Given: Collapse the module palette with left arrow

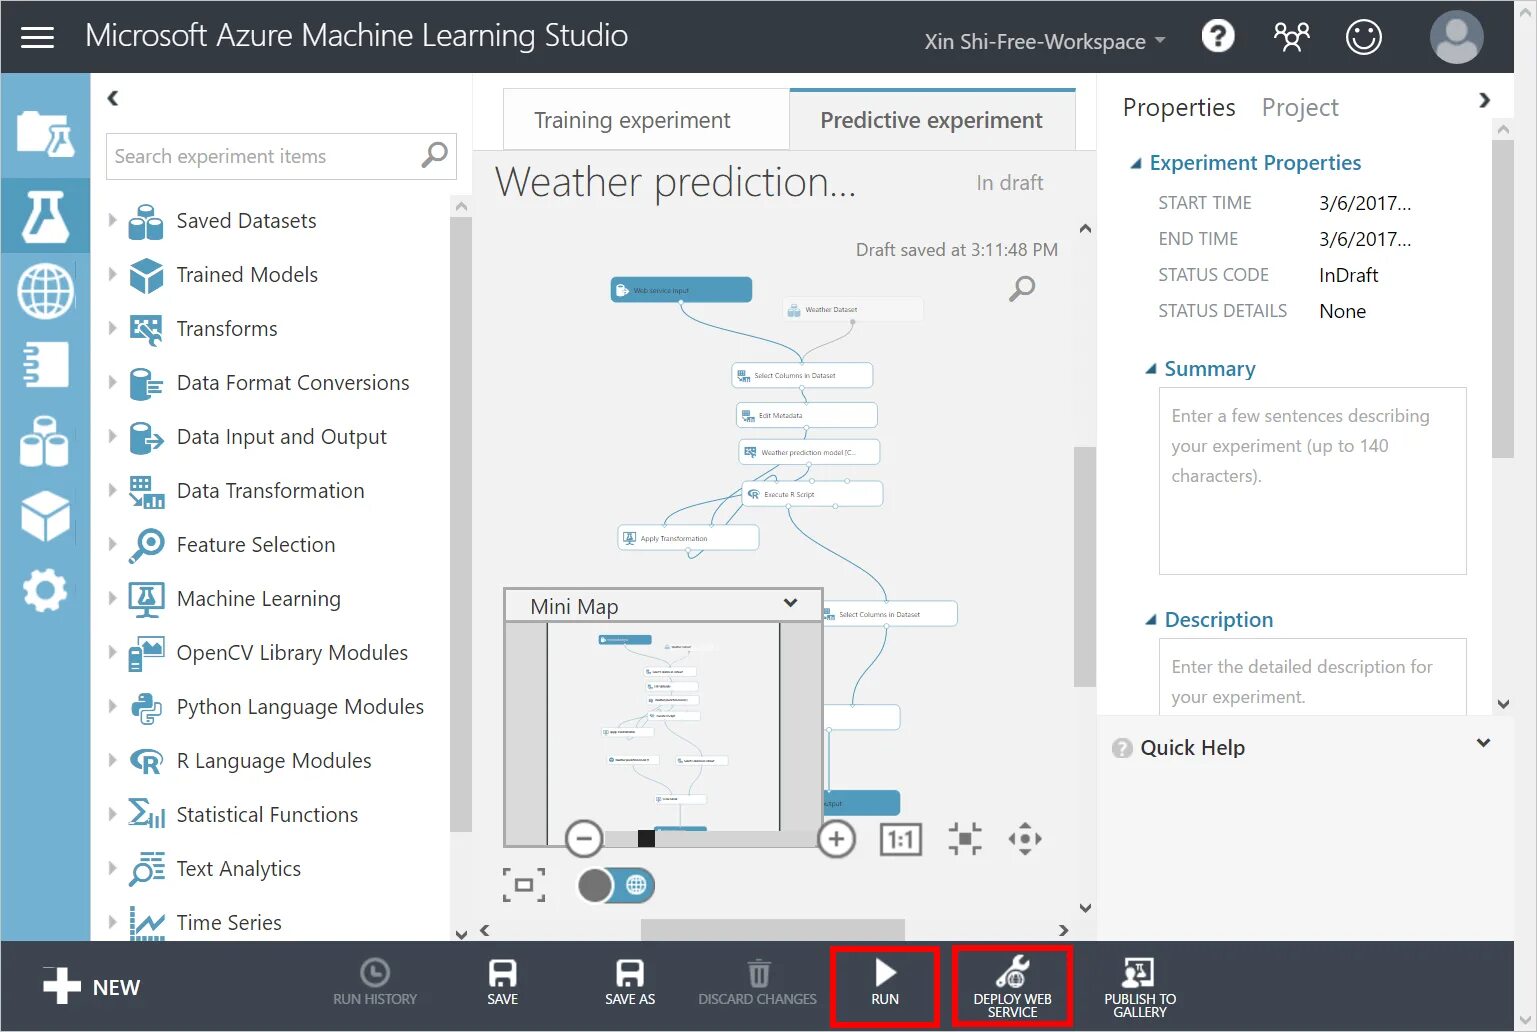Looking at the screenshot, I should 113,97.
